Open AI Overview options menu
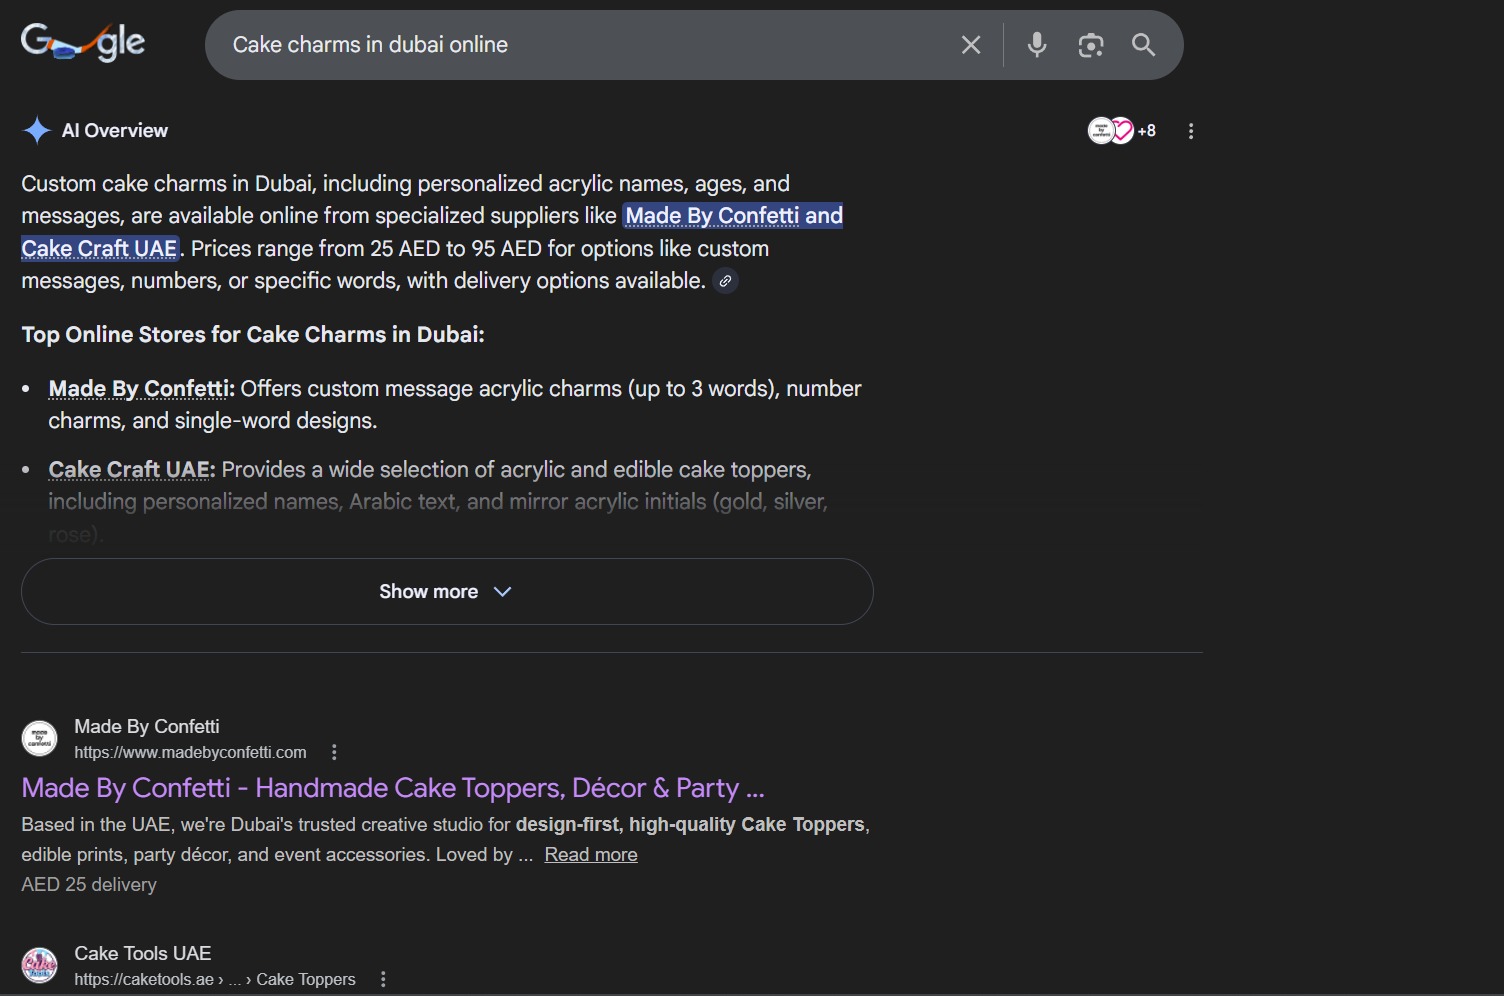Viewport: 1504px width, 996px height. [x=1190, y=131]
